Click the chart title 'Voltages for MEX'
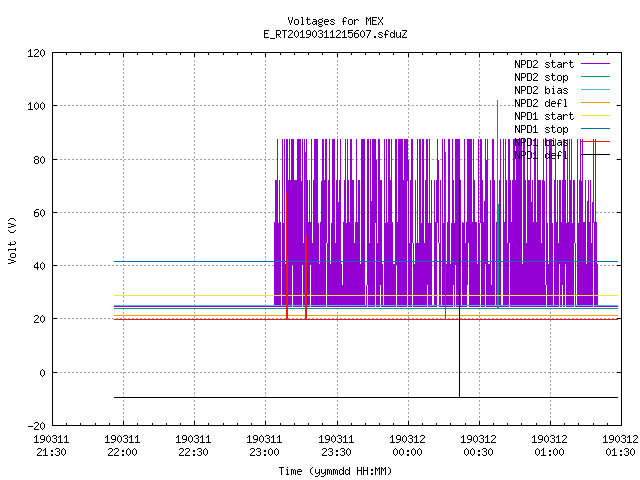The width and height of the screenshot is (640, 480). 335,21
